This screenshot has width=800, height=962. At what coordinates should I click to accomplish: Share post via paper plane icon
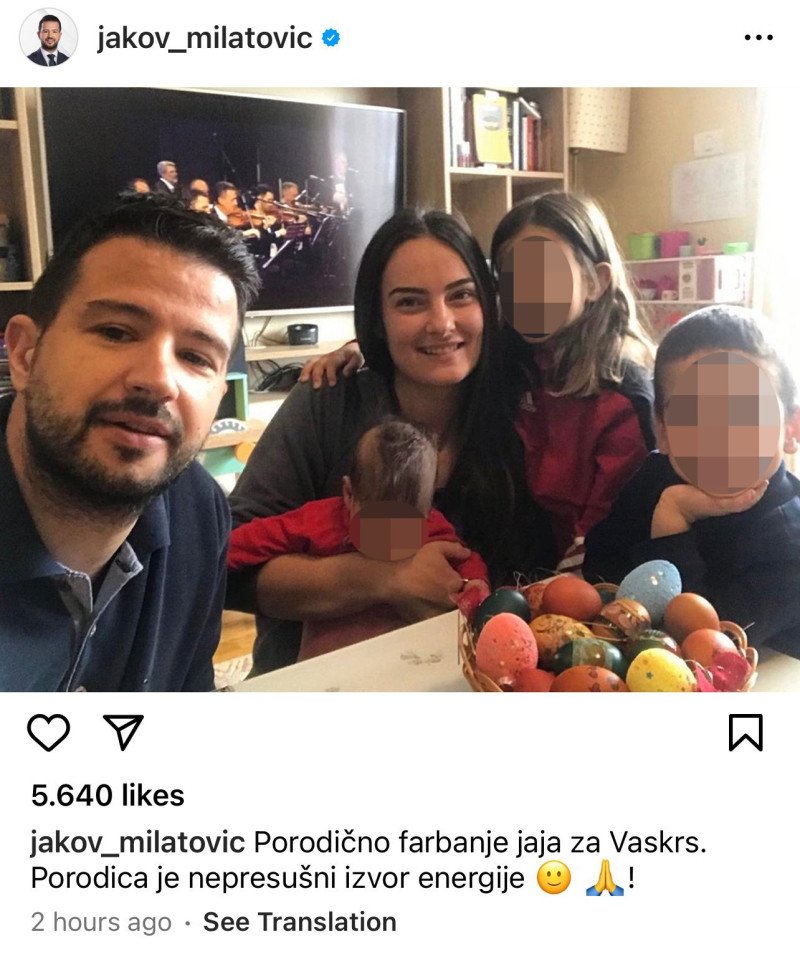(123, 732)
